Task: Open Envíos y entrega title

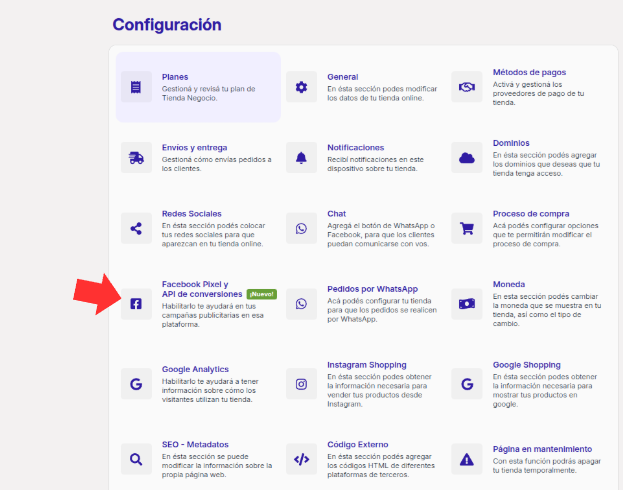Action: pos(194,147)
